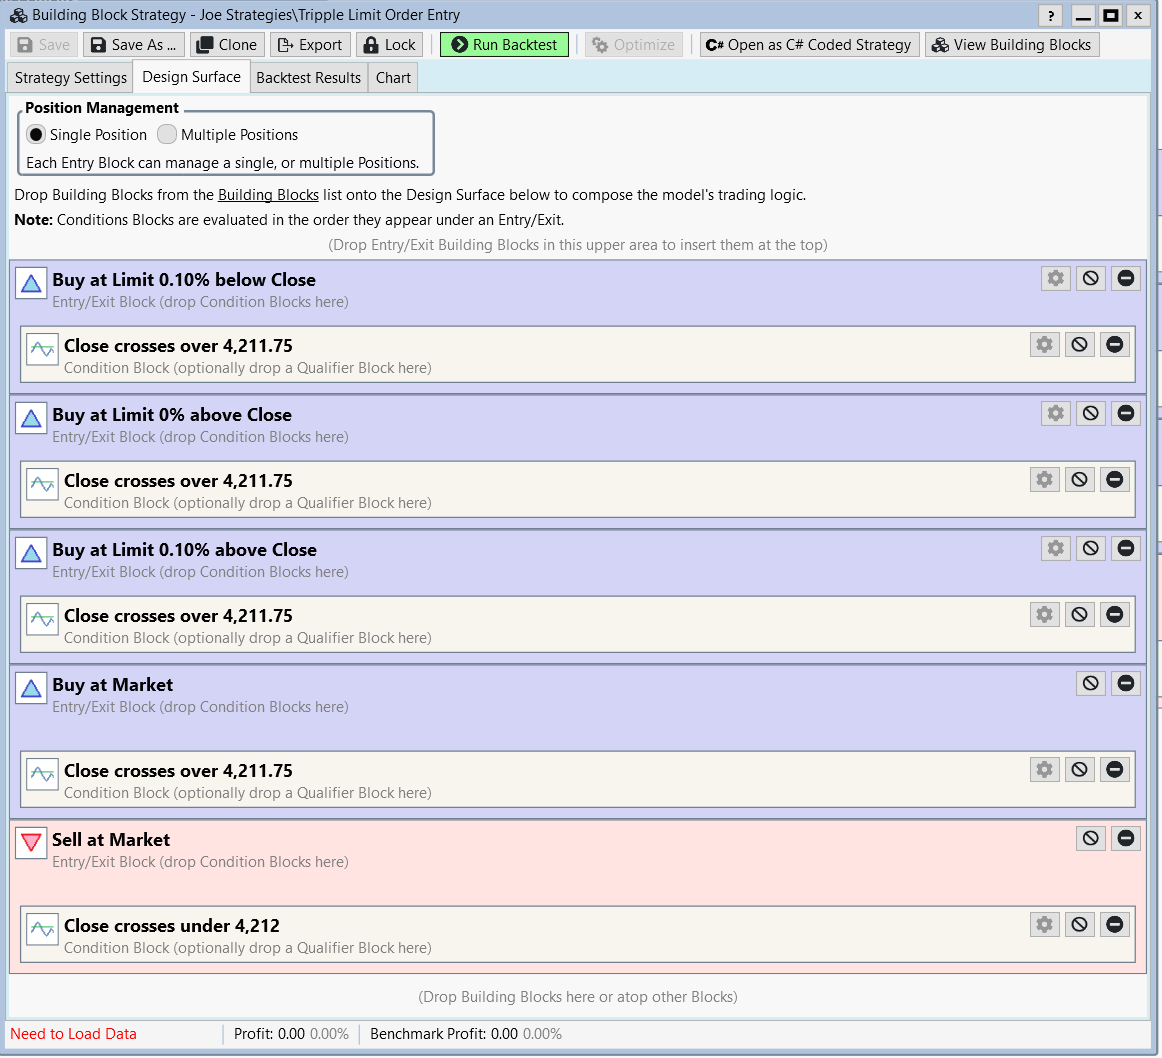Open the Chart tab
The image size is (1162, 1058).
coord(393,78)
